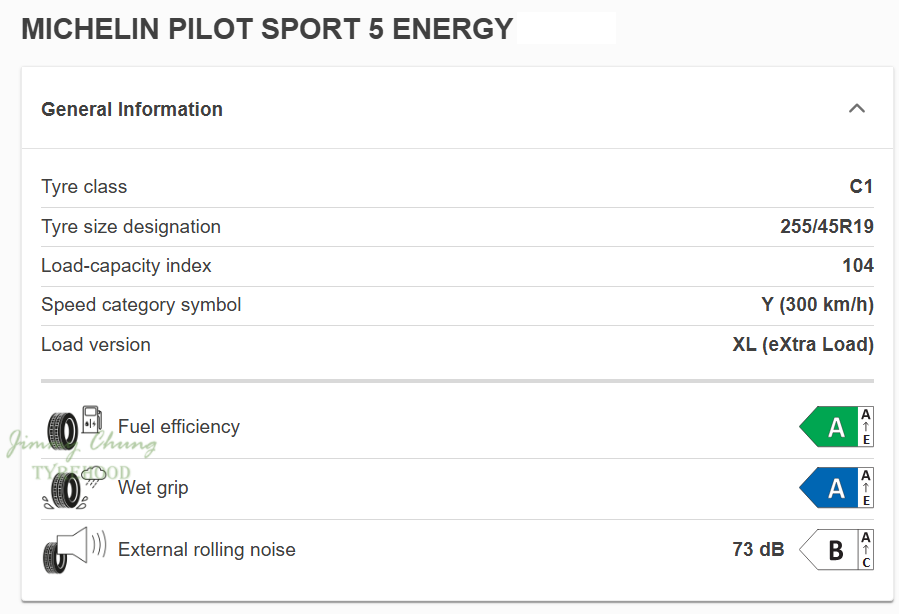Click the XL (eXtra Load) value
This screenshot has height=614, width=899.
click(802, 345)
